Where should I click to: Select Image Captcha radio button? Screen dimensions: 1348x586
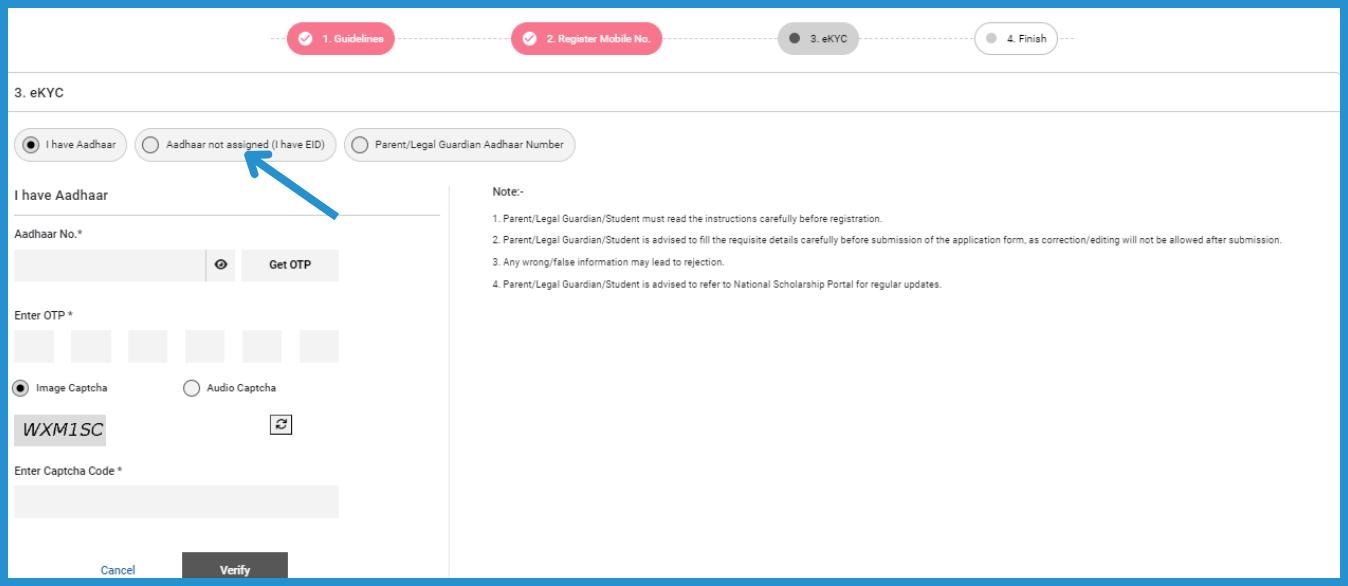(20, 388)
